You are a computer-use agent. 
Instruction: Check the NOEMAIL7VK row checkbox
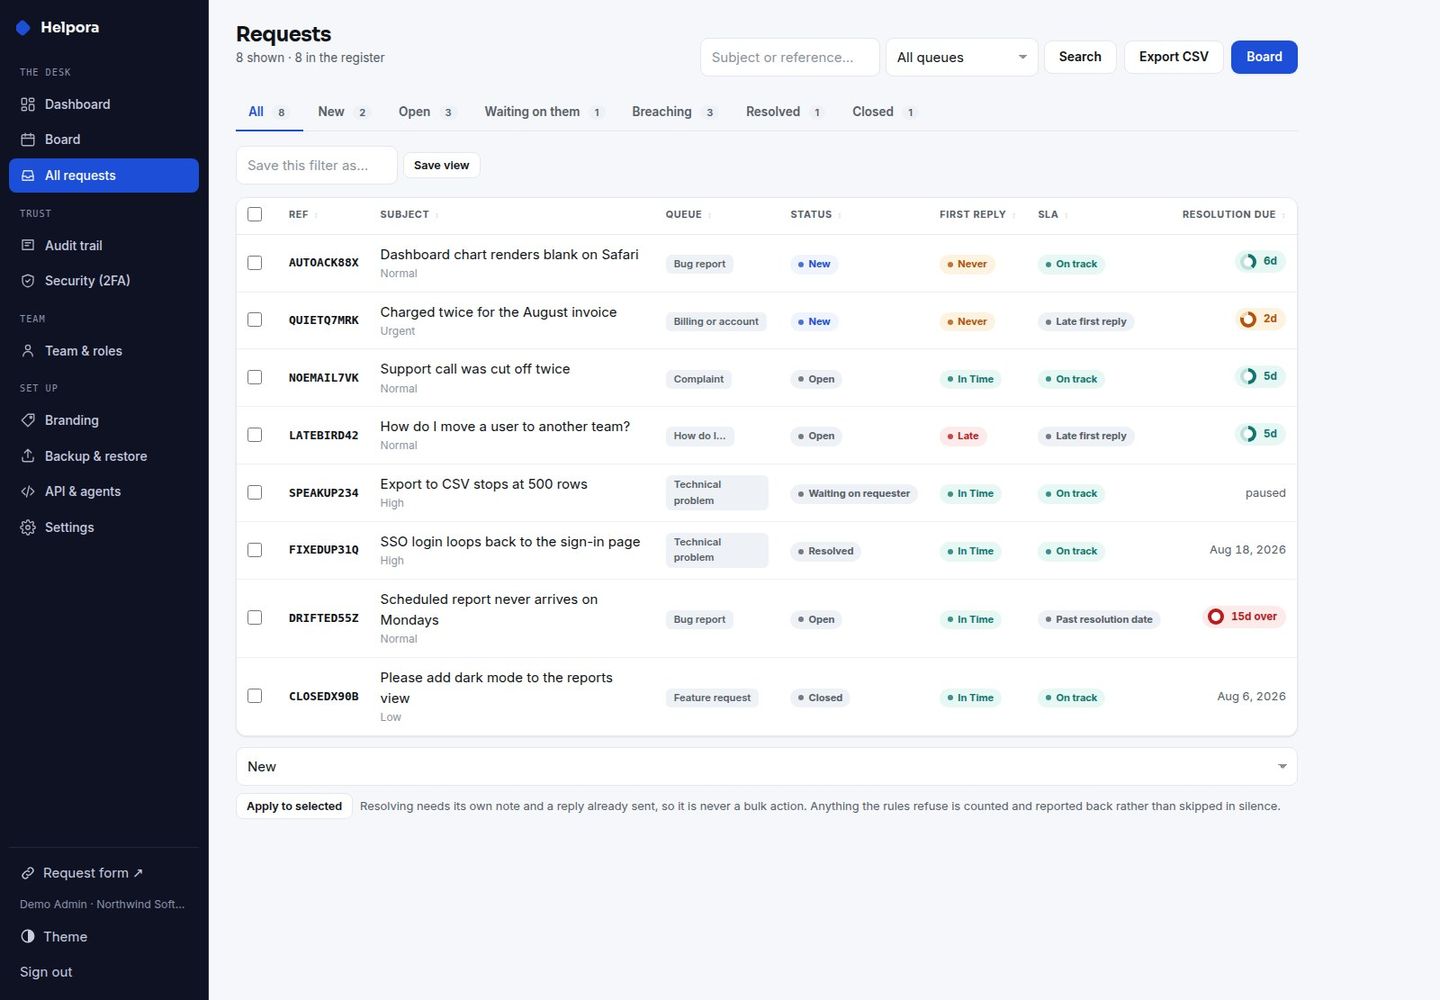click(255, 378)
